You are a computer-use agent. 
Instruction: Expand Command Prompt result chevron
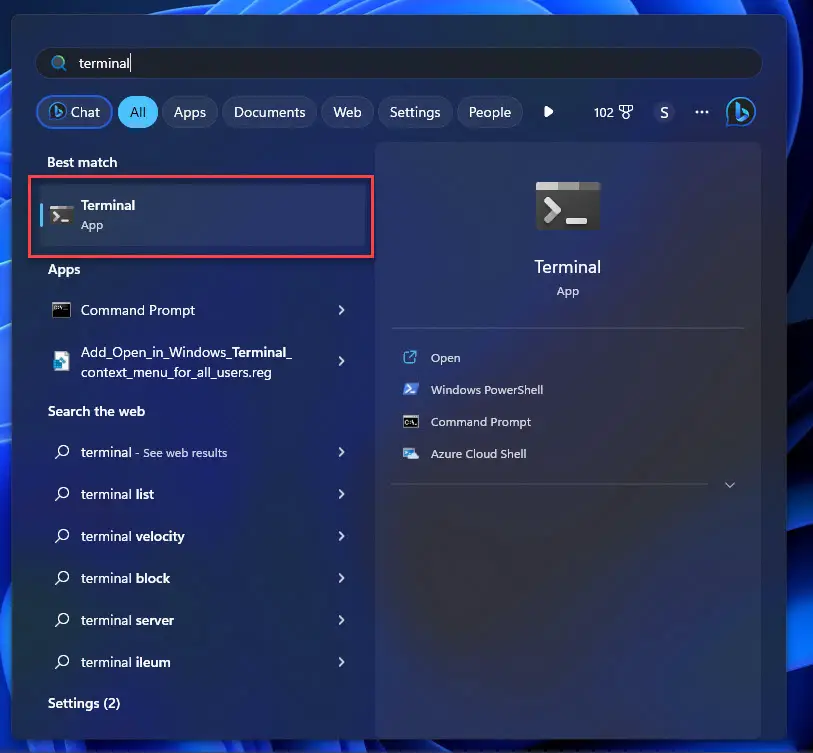click(341, 310)
